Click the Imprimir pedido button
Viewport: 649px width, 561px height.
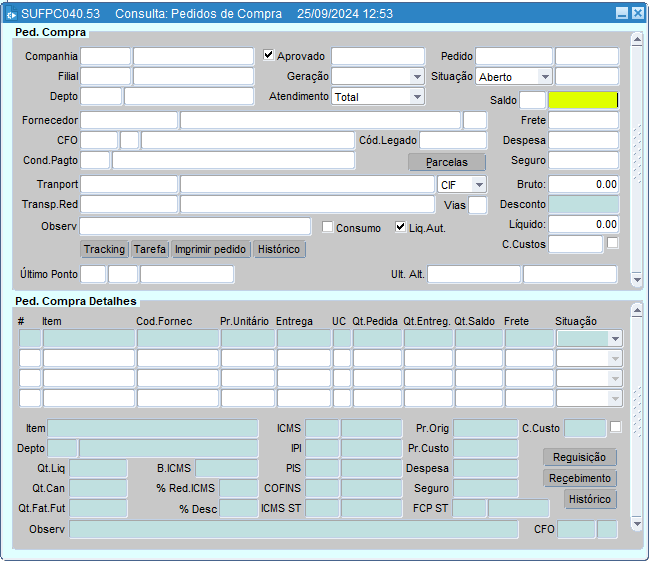coord(210,249)
